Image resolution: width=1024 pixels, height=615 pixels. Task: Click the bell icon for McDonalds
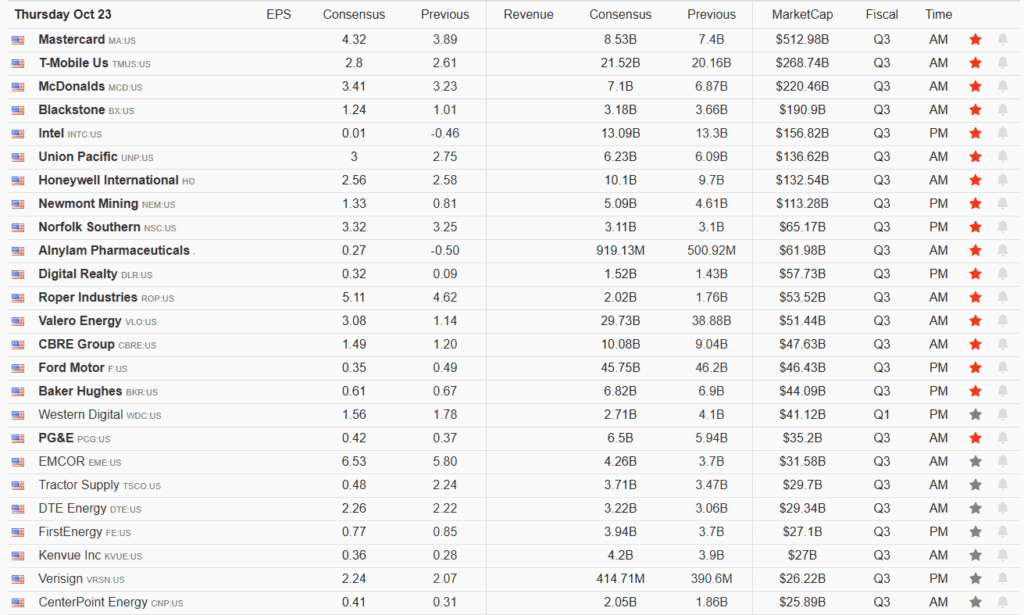point(1002,86)
